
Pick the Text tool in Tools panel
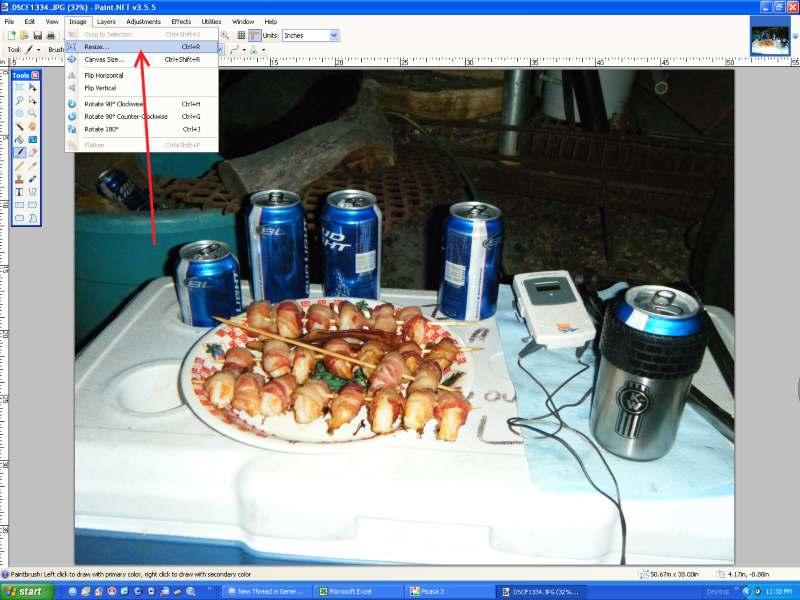pyautogui.click(x=20, y=191)
